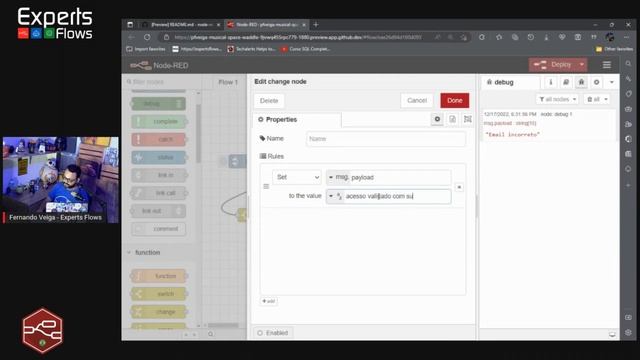Open the browser profile avatar
This screenshot has height=360, width=640.
click(x=610, y=37)
